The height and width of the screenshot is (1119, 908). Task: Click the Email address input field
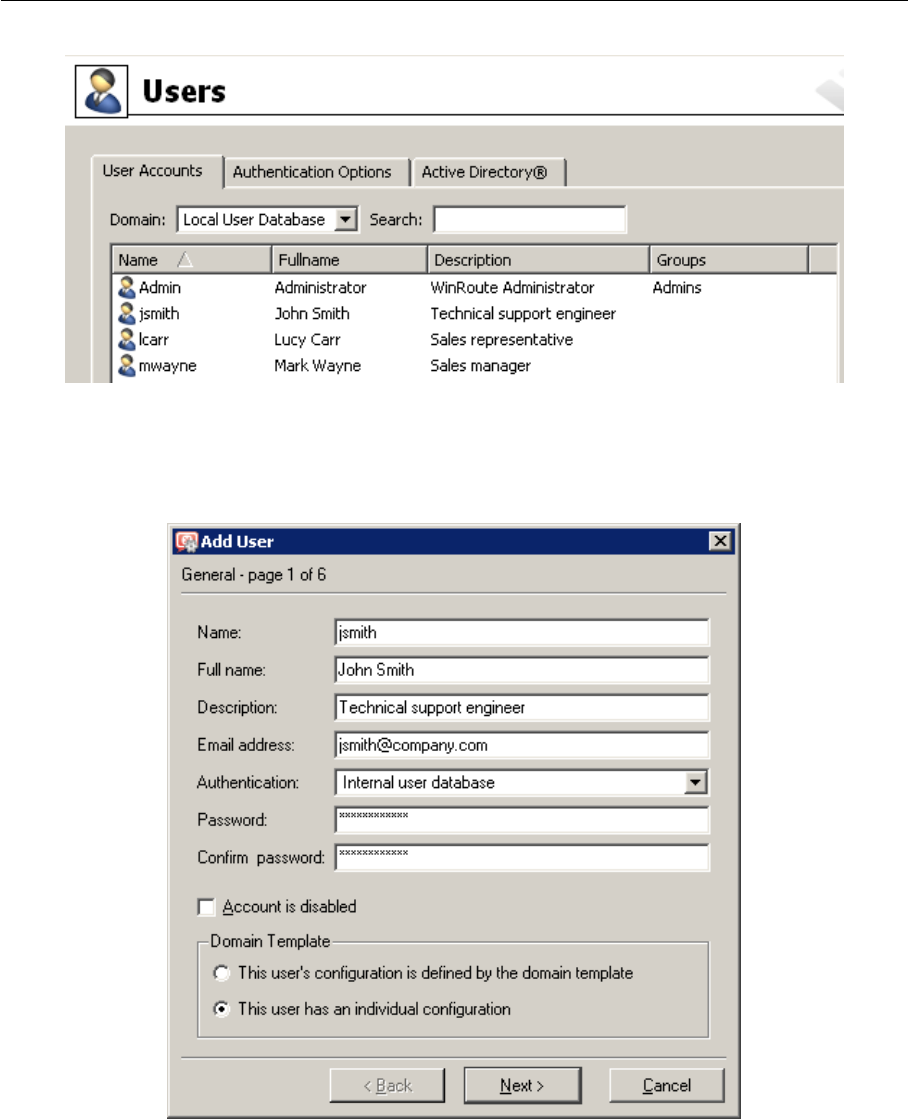click(522, 745)
